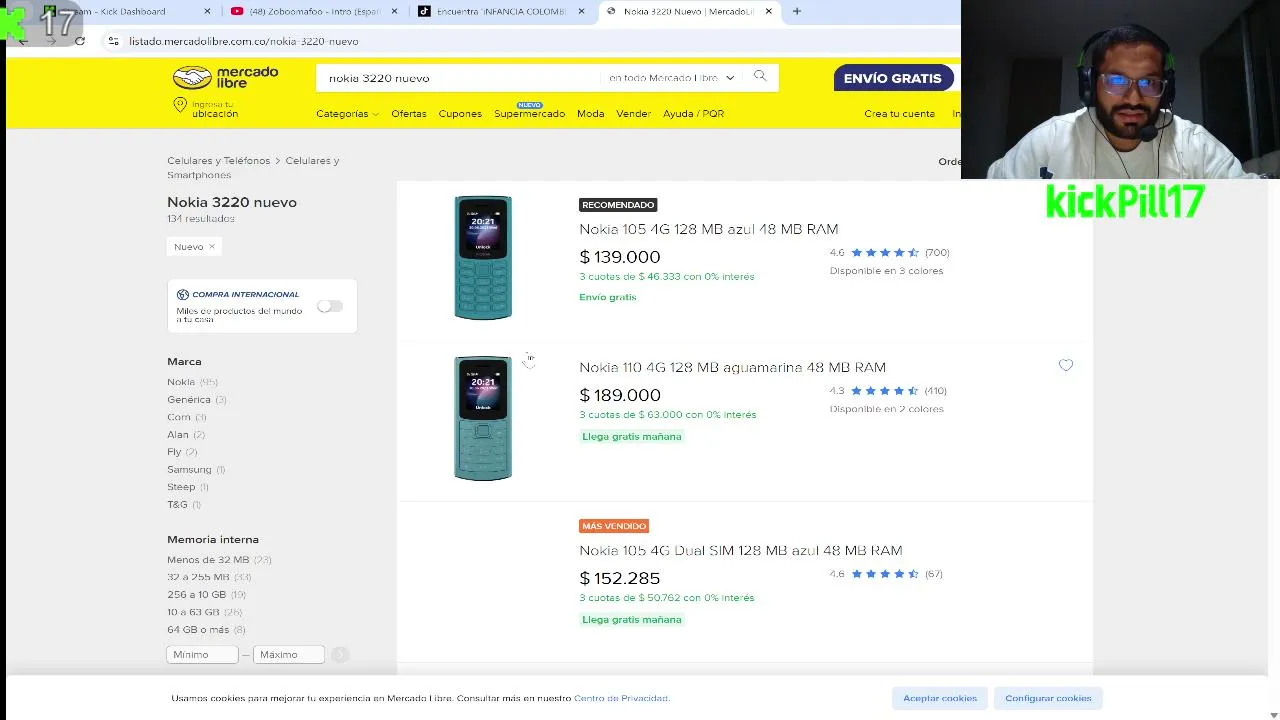Filter by brand Alan
1280x720 pixels.
coord(186,435)
